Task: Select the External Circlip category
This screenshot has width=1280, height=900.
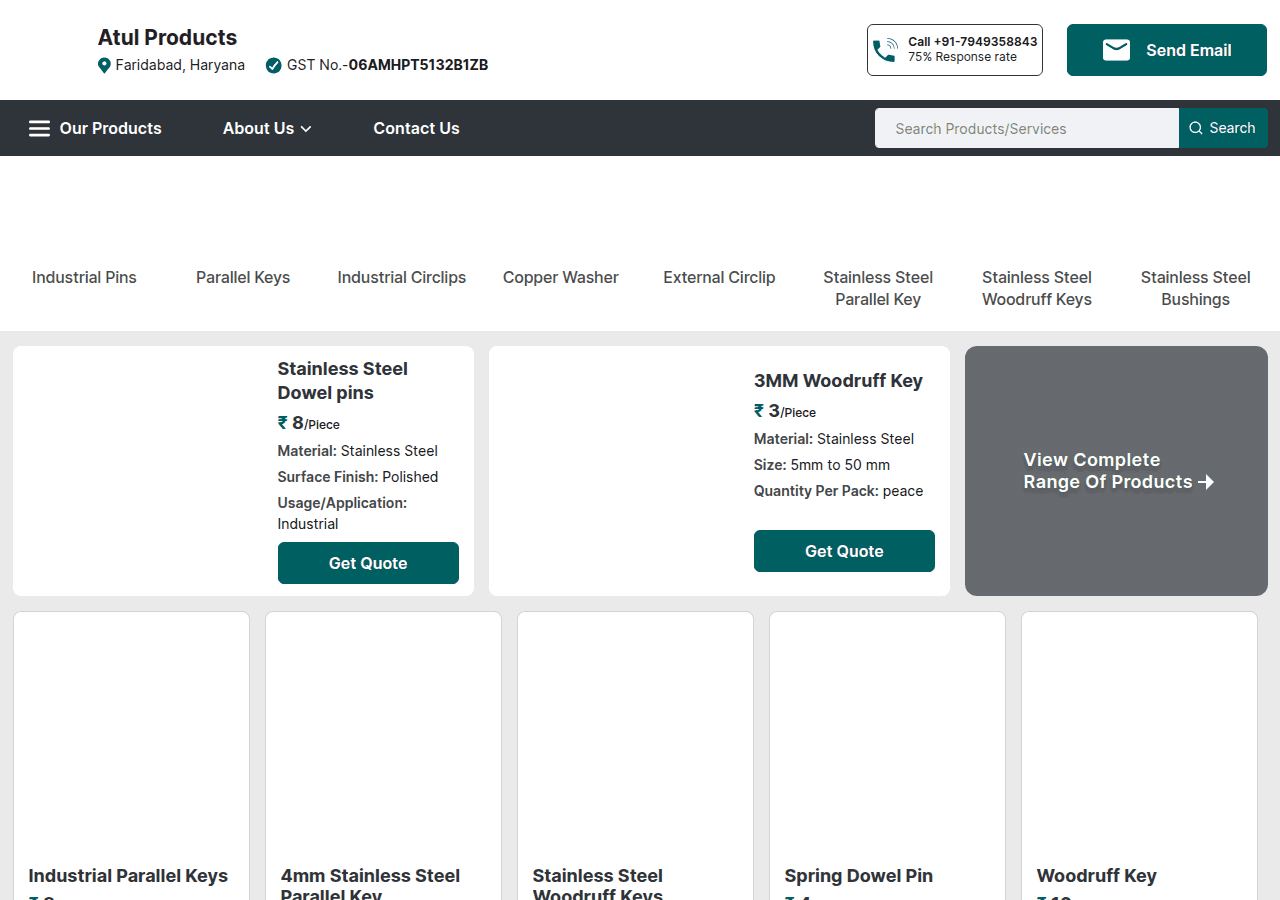Action: (719, 277)
